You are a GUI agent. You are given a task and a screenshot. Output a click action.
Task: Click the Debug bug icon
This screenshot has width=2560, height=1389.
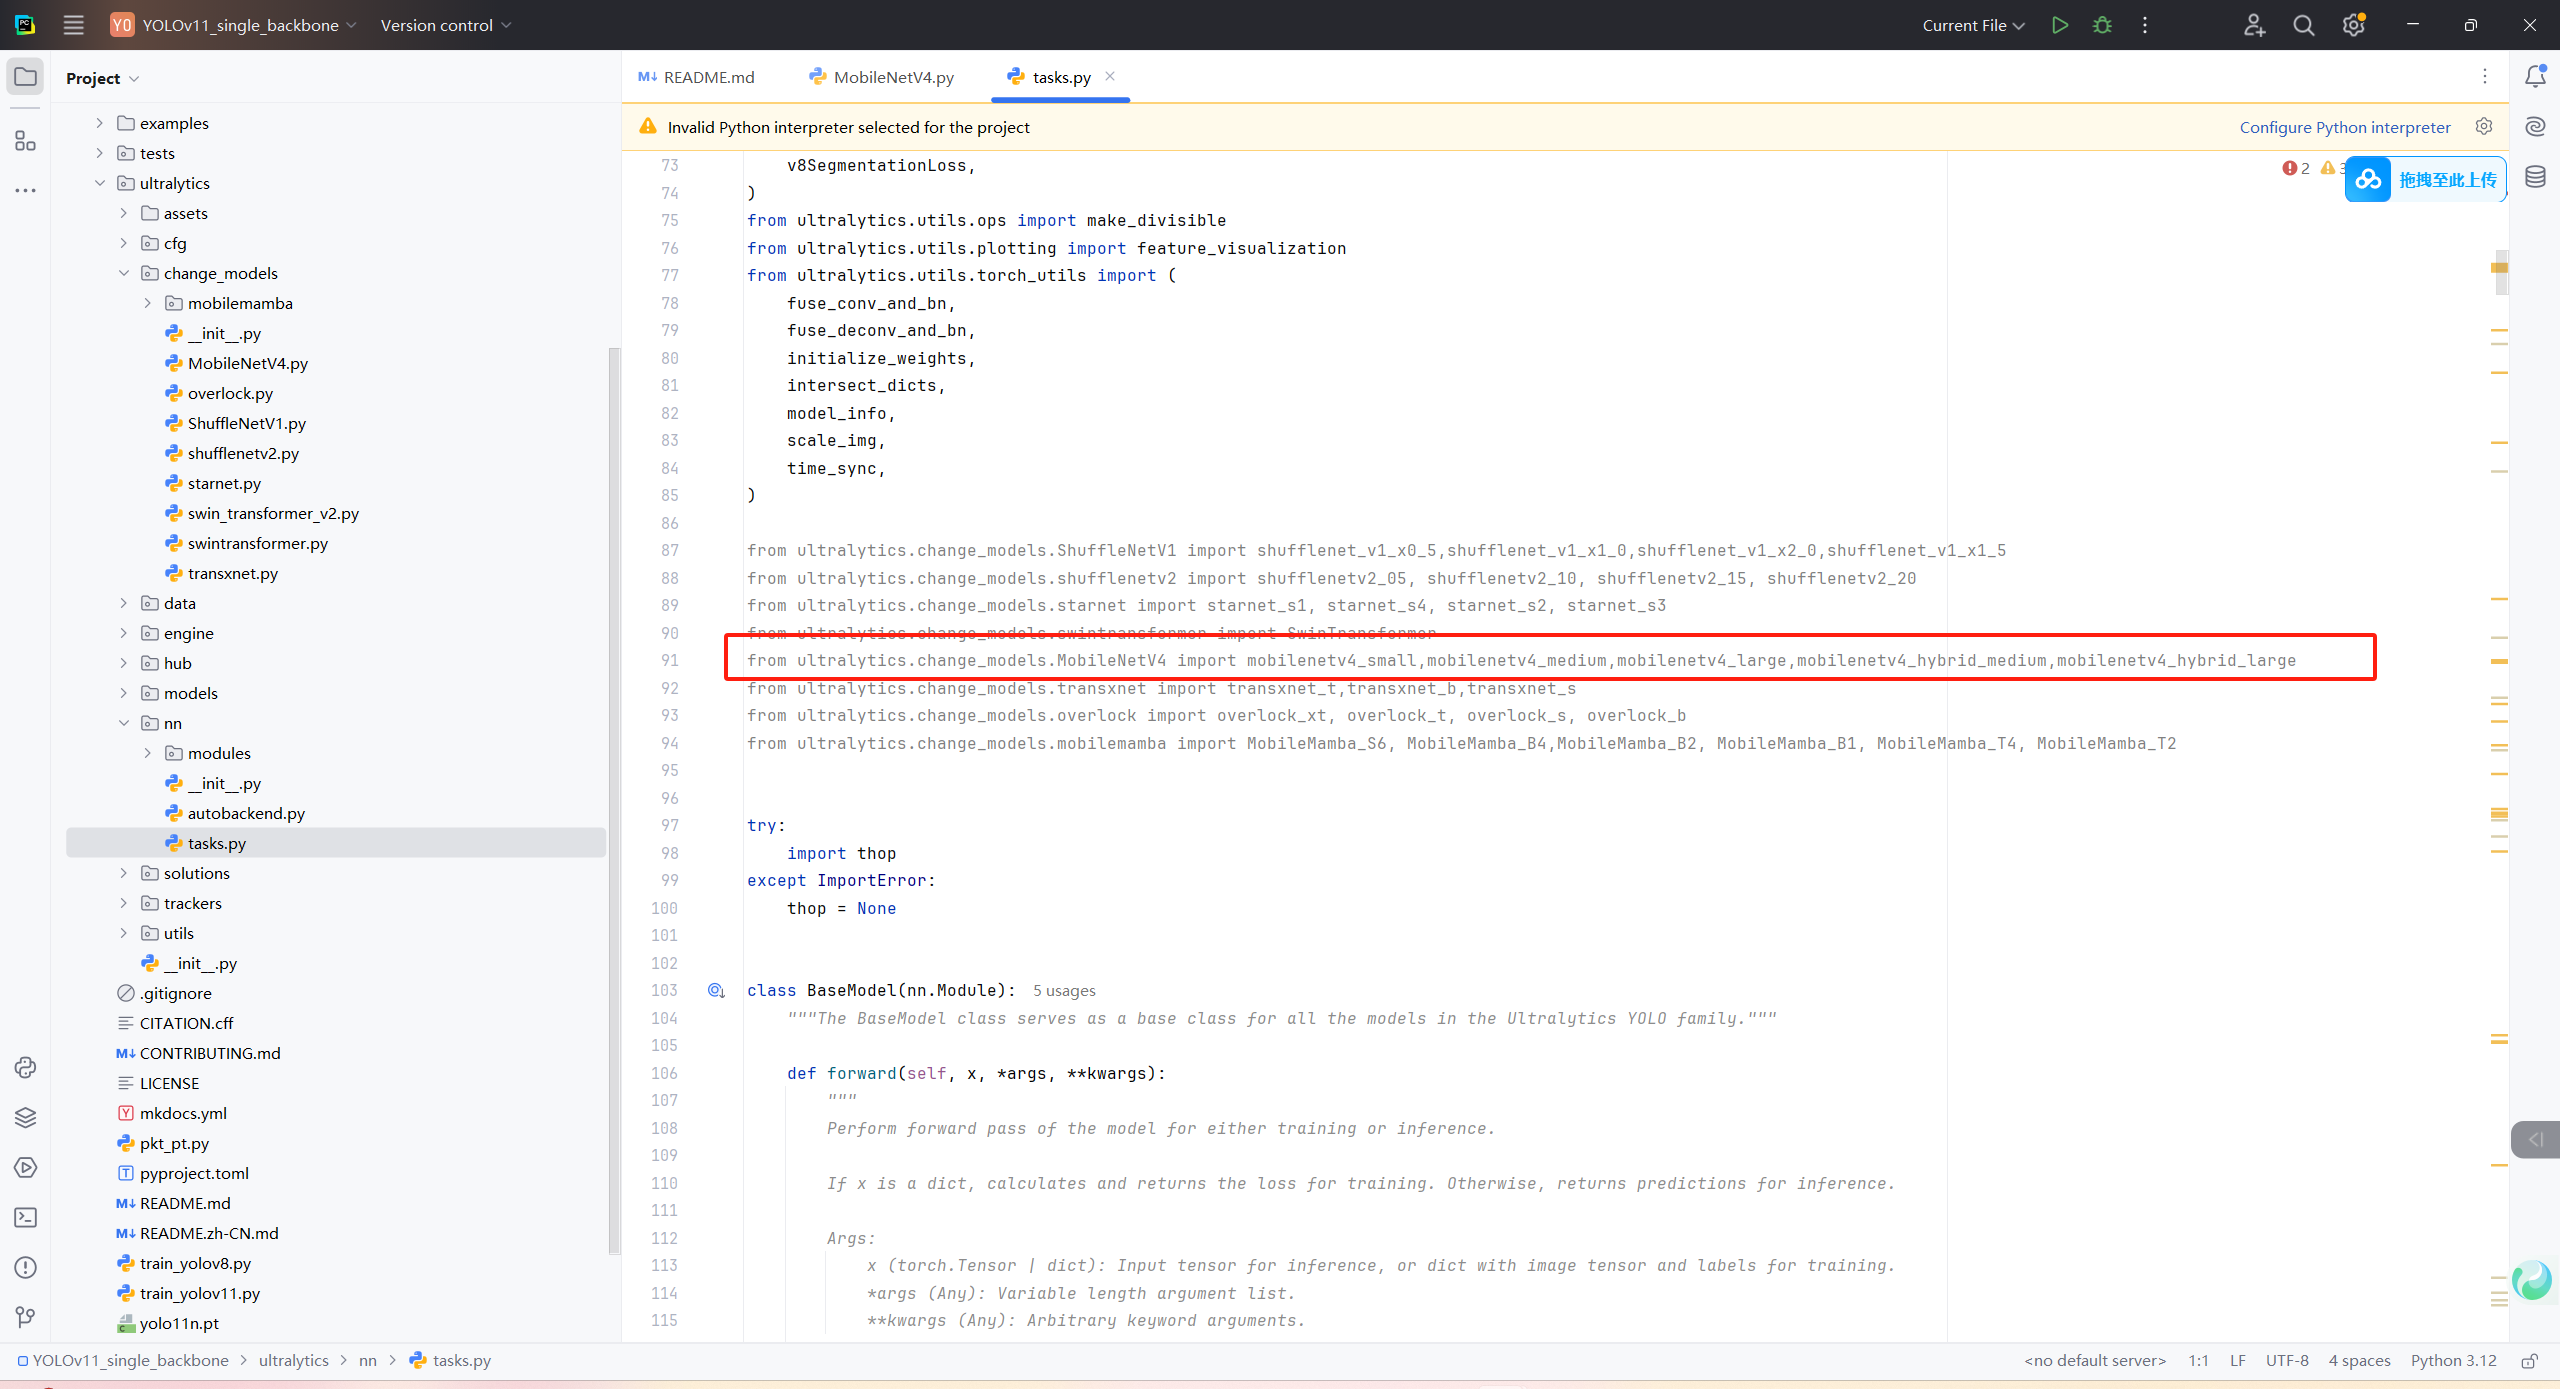pyautogui.click(x=2102, y=25)
